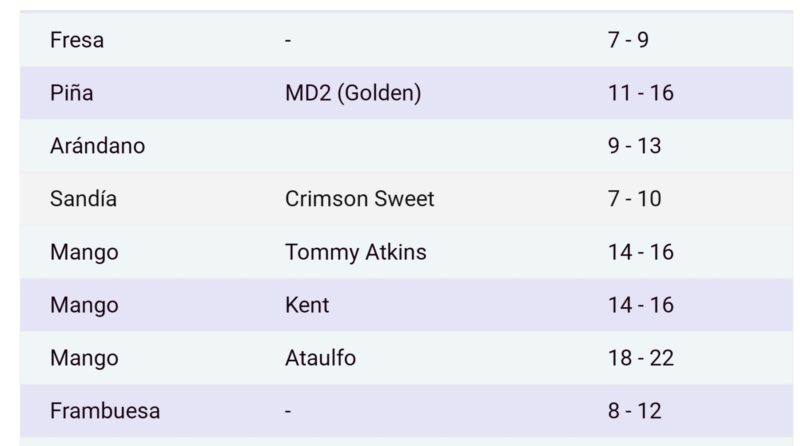Select the MD2 (Golden) variety cell
The height and width of the screenshot is (446, 800).
point(353,93)
